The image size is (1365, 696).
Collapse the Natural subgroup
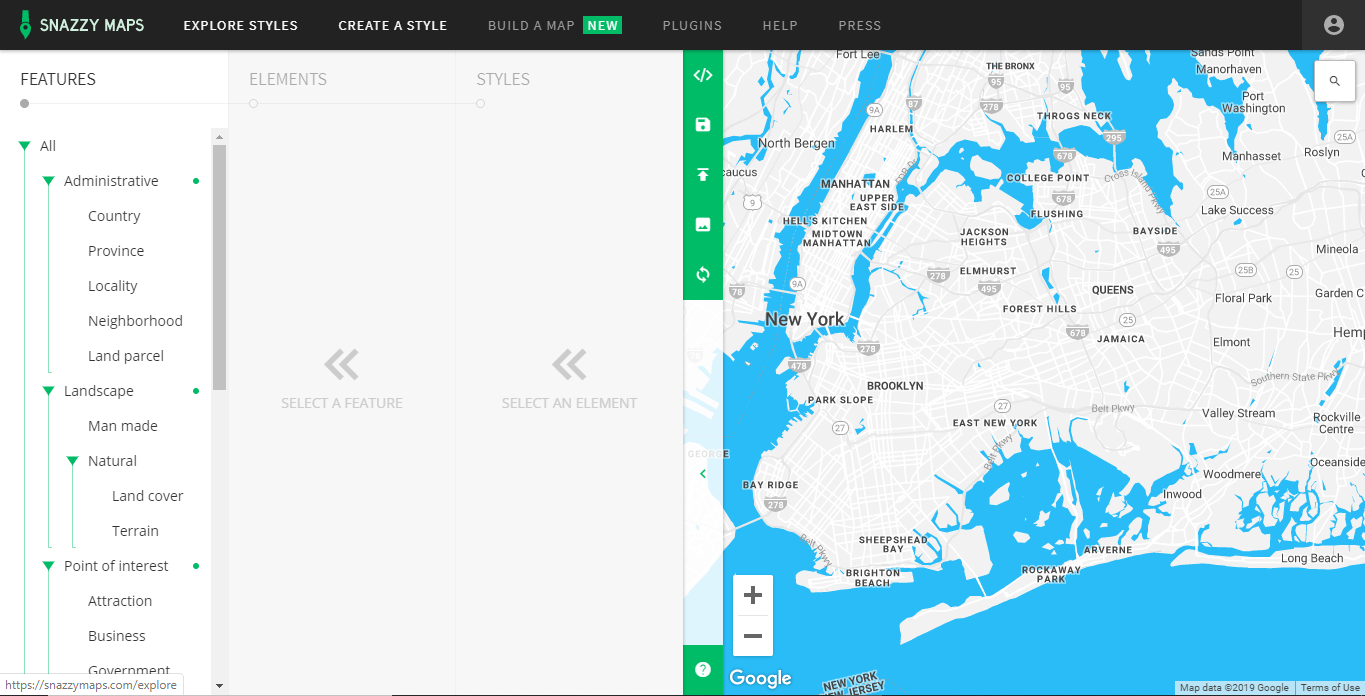(72, 462)
